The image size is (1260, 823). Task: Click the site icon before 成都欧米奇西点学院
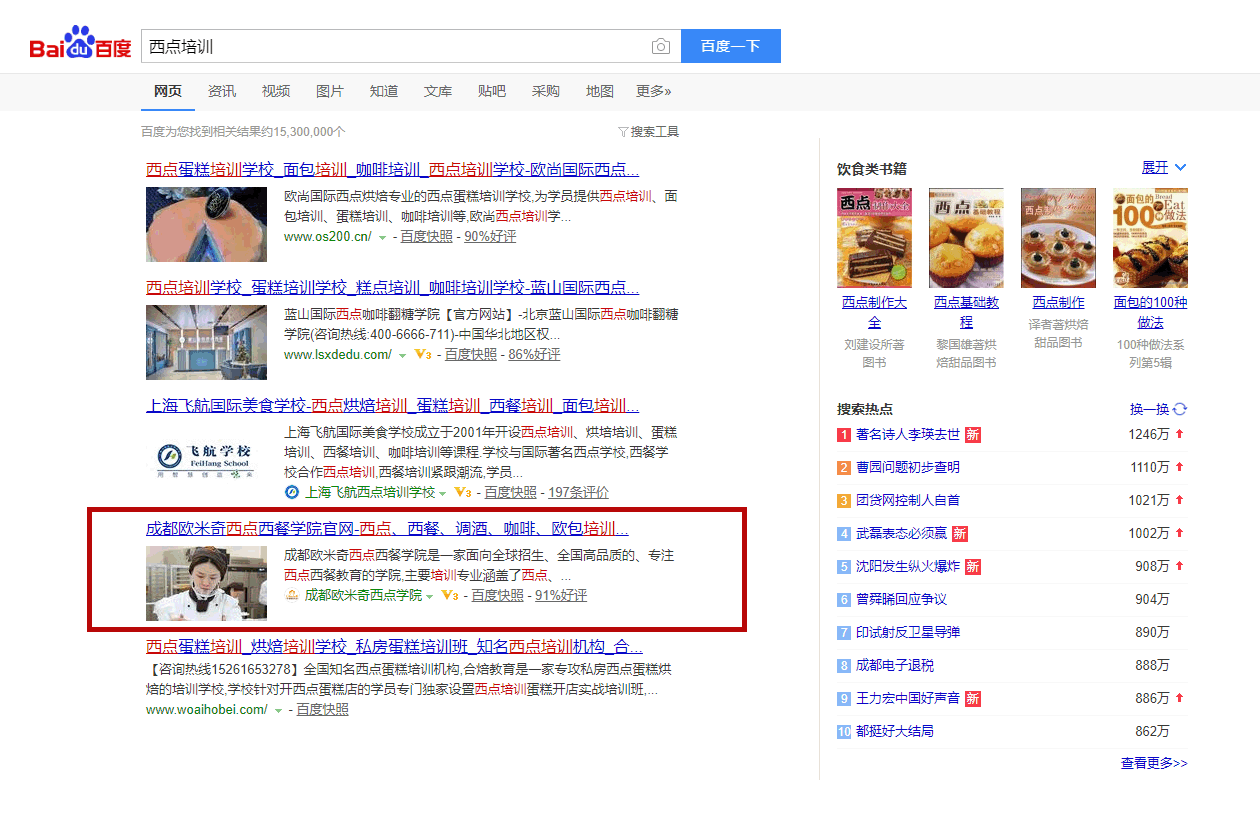(x=292, y=595)
